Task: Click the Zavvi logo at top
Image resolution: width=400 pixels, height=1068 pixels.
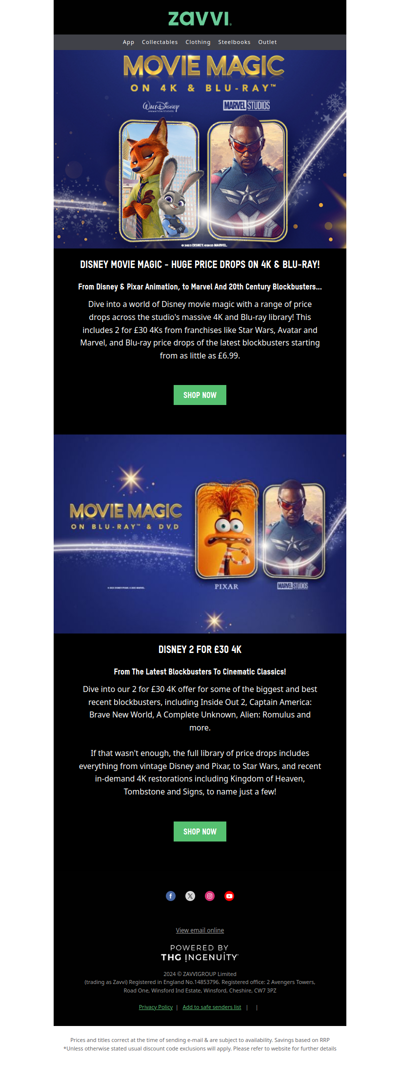Action: coord(200,18)
